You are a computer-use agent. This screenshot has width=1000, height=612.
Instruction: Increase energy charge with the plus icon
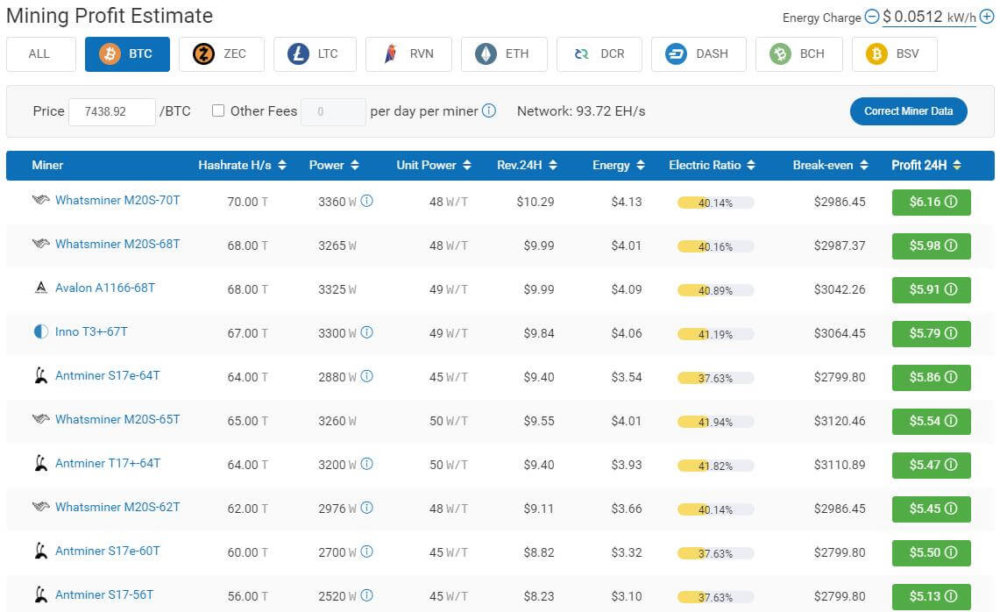(x=986, y=17)
